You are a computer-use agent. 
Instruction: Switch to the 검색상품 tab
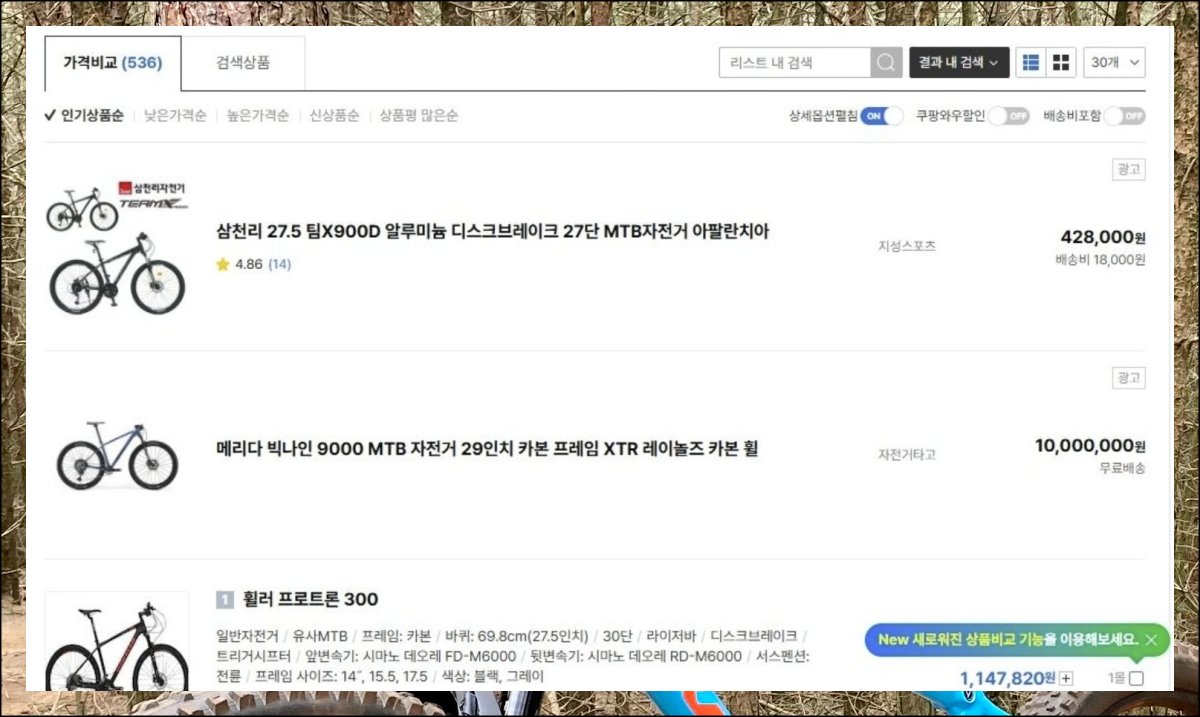pyautogui.click(x=243, y=63)
